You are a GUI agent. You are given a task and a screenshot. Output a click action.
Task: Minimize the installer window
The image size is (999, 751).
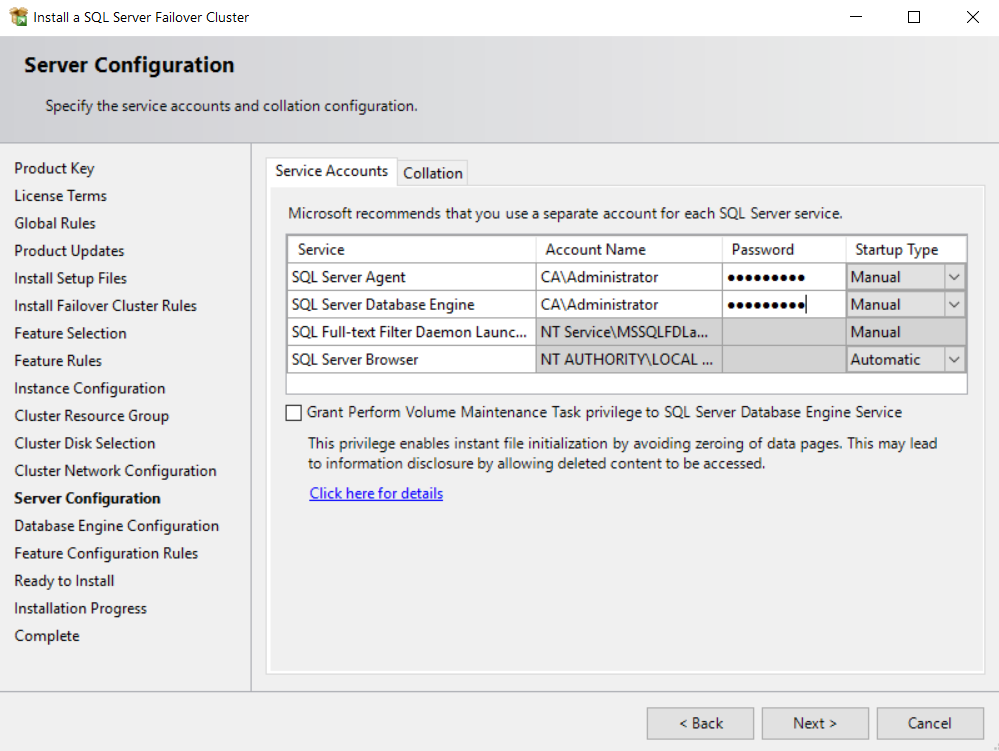tap(856, 17)
